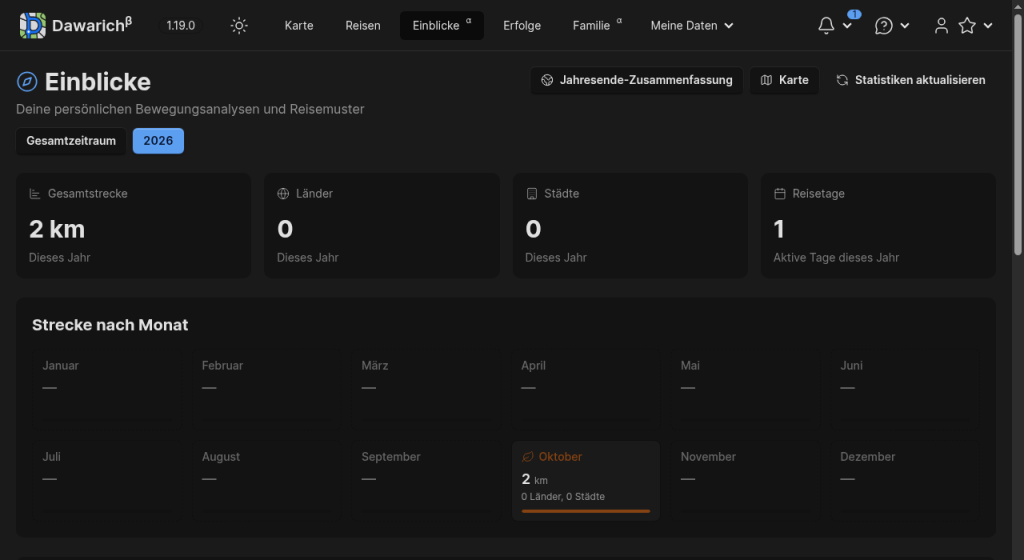
Task: Click the Juni month label
Action: point(852,366)
